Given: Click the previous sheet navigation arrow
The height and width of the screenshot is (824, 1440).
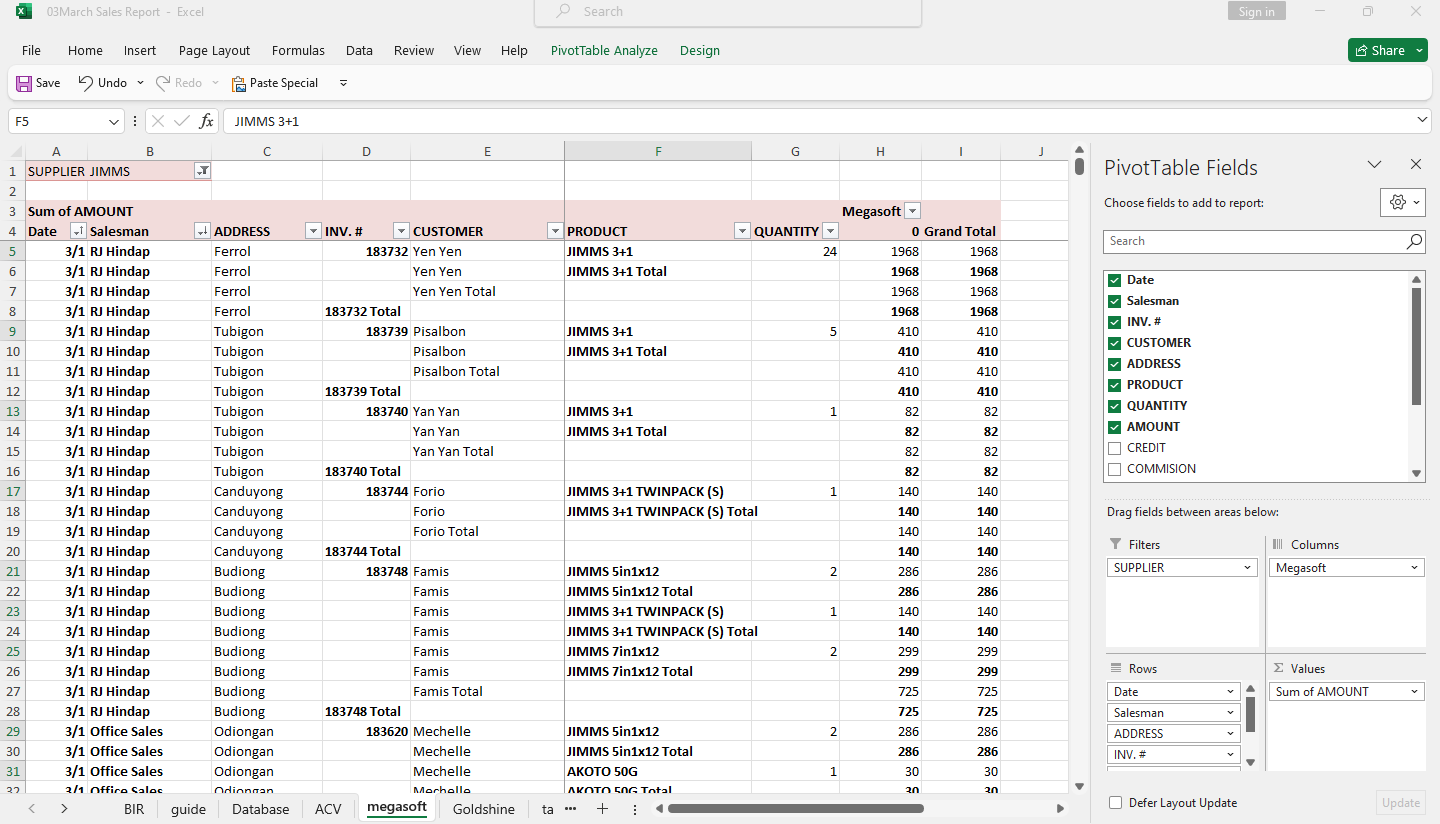Looking at the screenshot, I should click(32, 809).
